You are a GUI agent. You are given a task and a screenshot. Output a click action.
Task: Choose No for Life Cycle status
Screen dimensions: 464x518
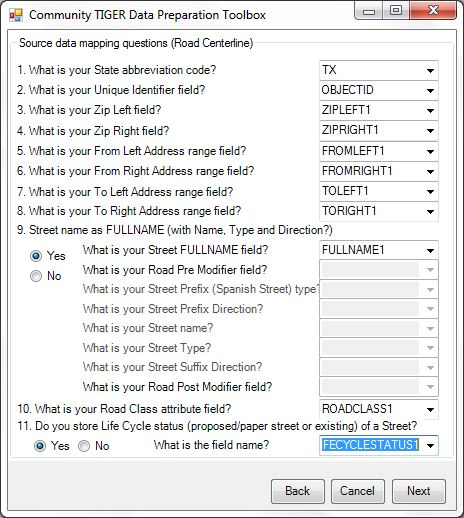coord(84,446)
